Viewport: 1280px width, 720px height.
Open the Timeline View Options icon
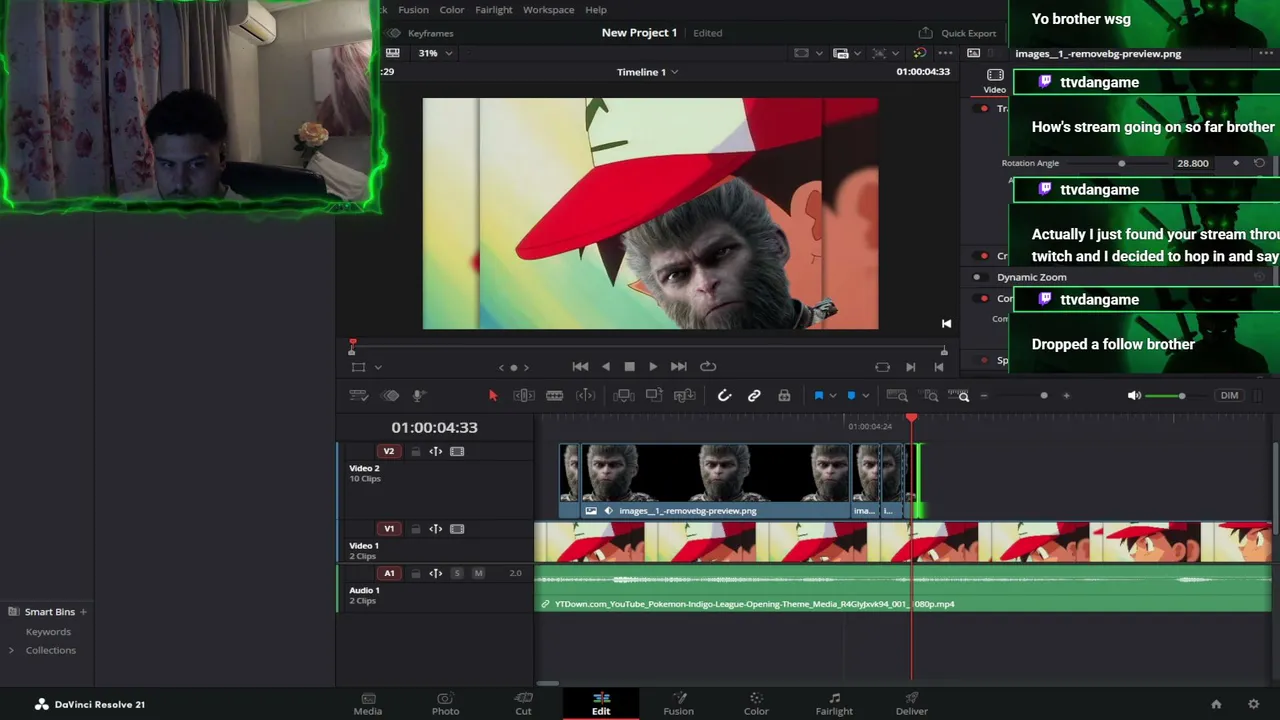pos(358,396)
